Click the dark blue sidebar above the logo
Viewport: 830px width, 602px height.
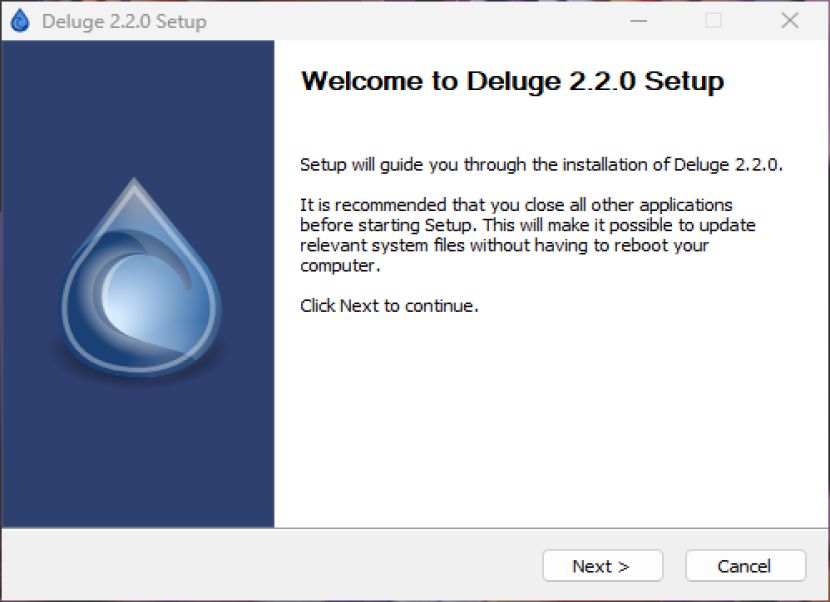pos(138,106)
